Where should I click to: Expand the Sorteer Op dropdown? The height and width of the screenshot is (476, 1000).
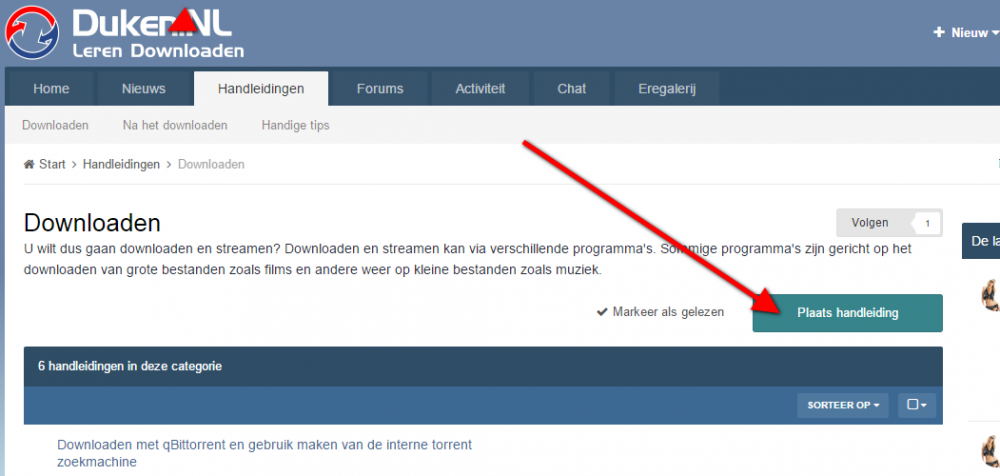click(x=842, y=405)
